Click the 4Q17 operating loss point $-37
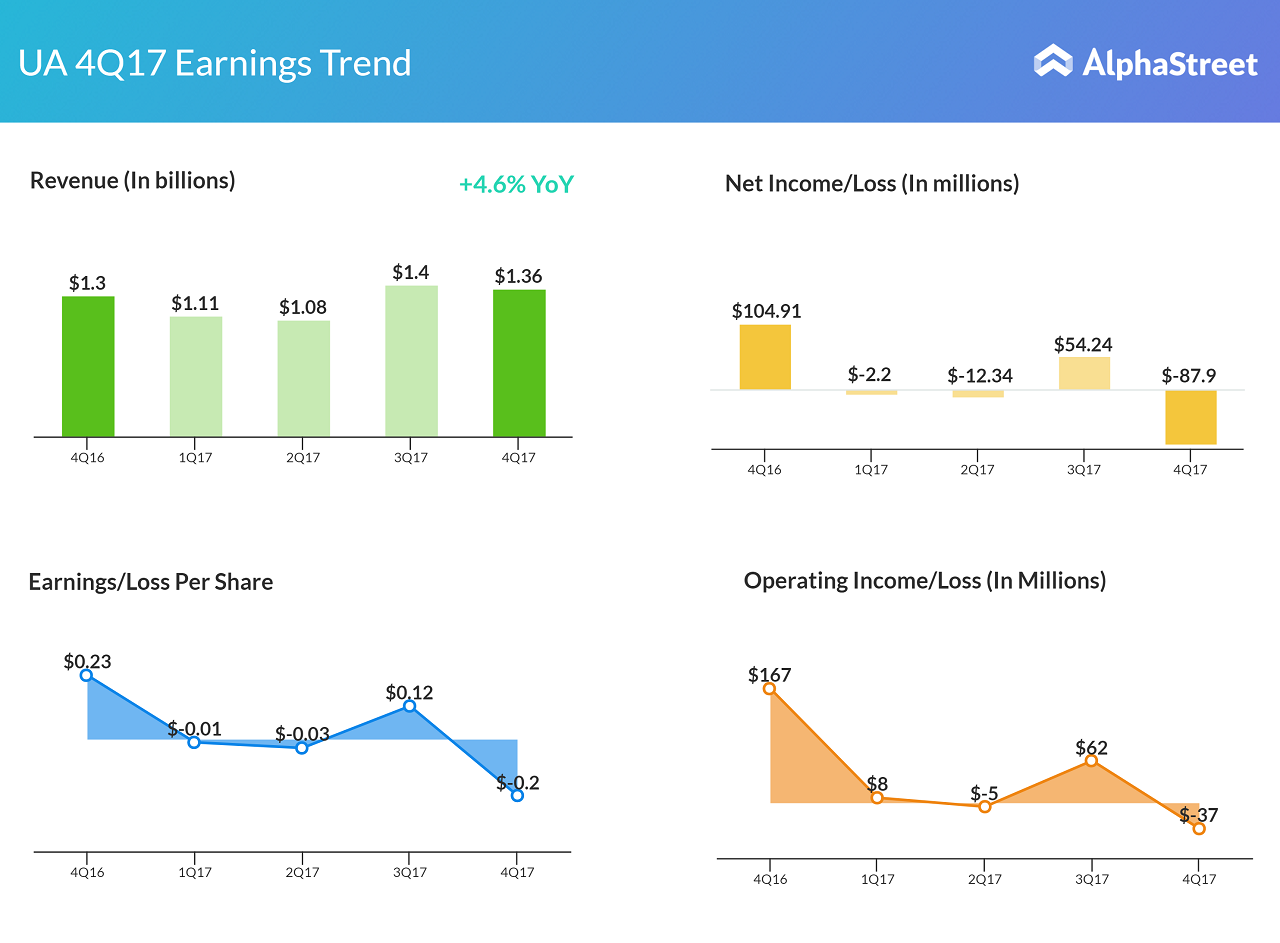1280x943 pixels. 1199,828
